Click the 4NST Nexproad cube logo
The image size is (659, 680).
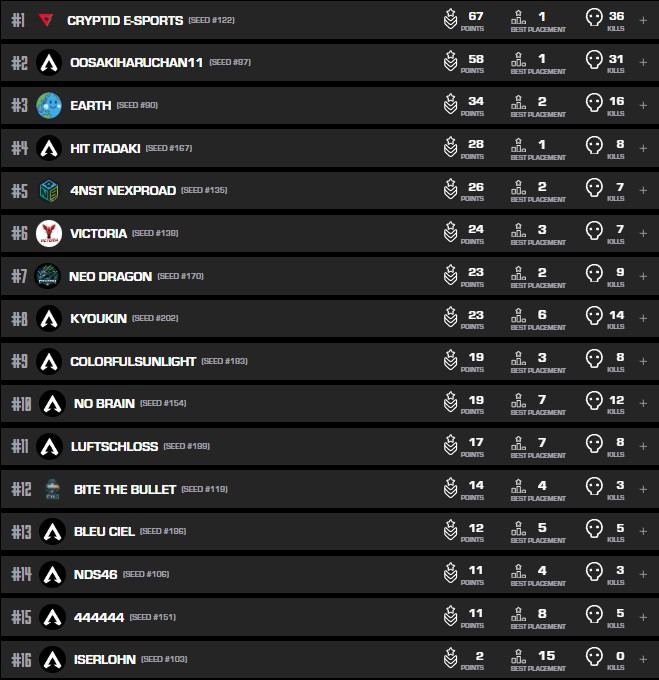[x=49, y=190]
